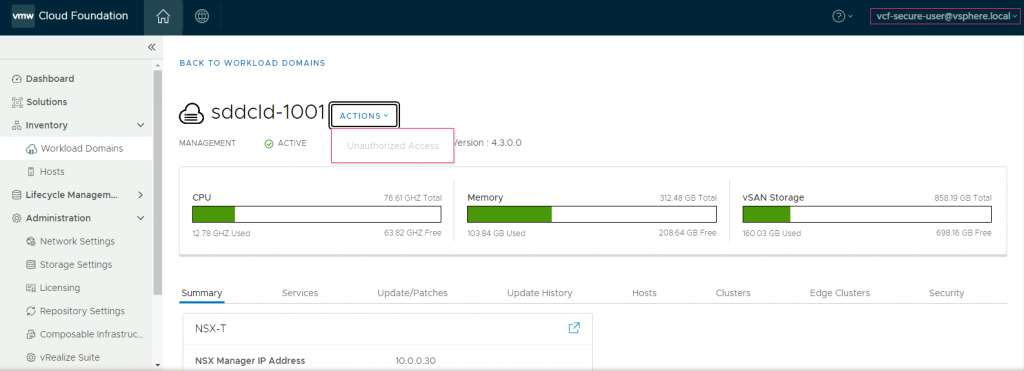
Task: Open the Clusters tab
Action: pos(733,293)
